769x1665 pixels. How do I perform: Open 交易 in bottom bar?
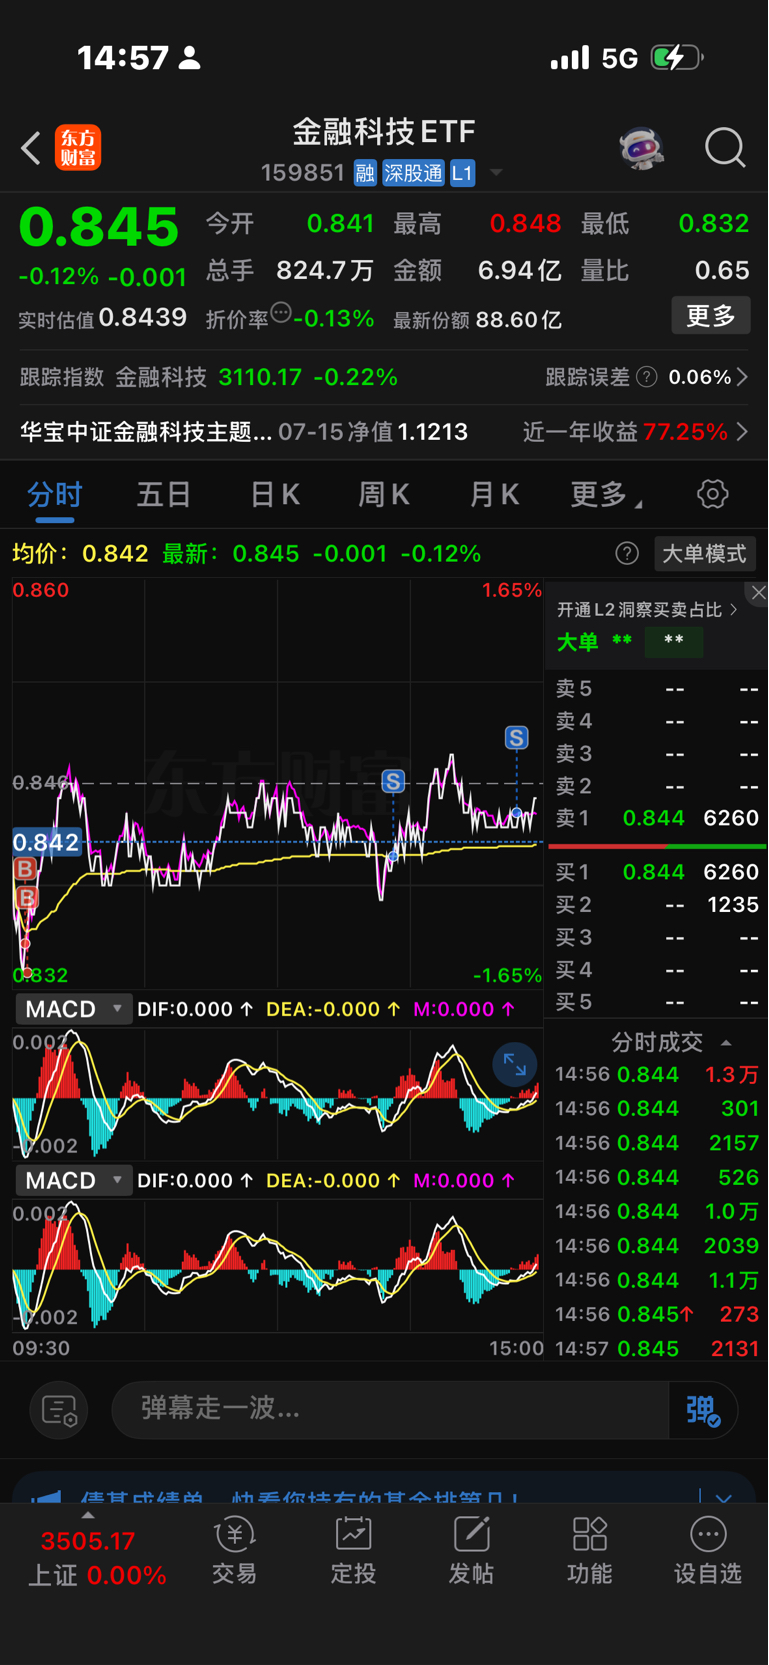click(235, 1551)
